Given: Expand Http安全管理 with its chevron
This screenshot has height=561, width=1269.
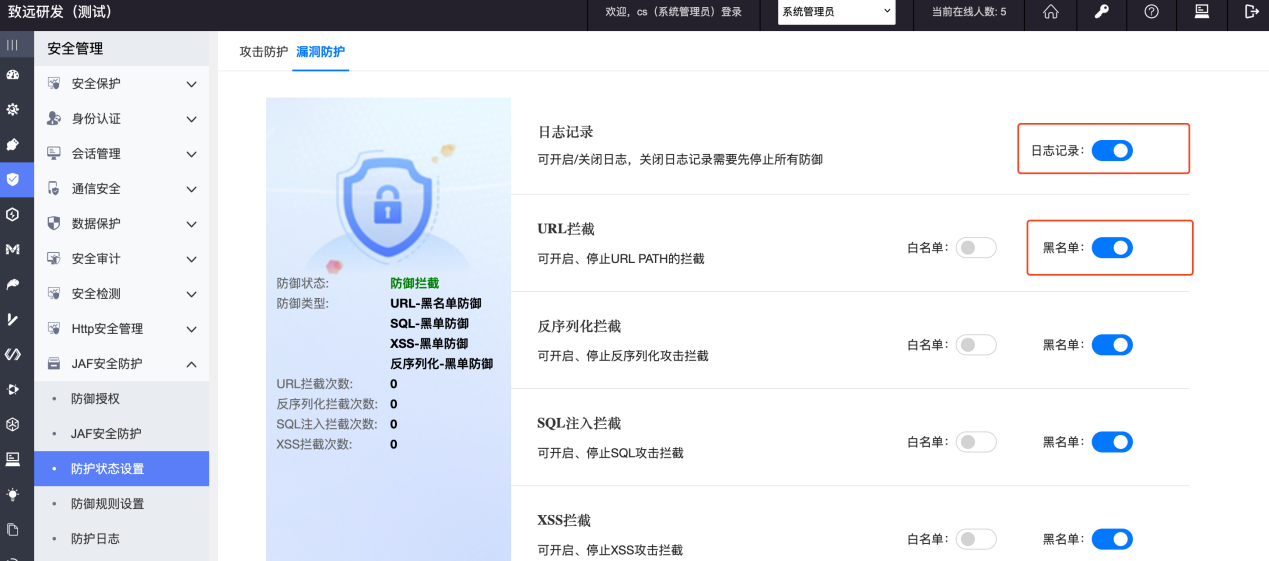Looking at the screenshot, I should [191, 329].
